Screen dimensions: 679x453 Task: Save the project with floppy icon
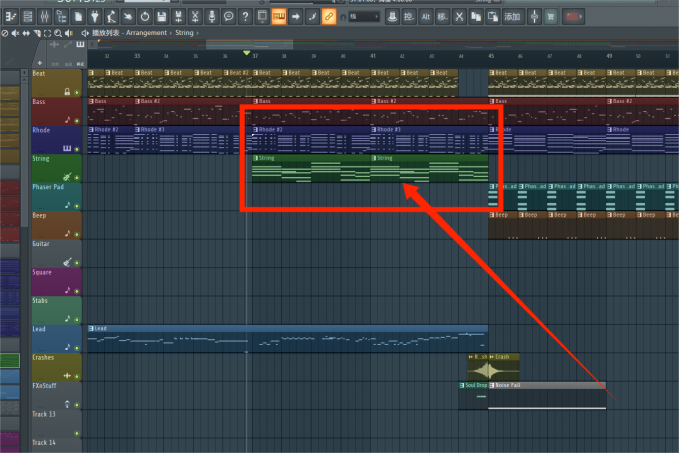[x=162, y=17]
